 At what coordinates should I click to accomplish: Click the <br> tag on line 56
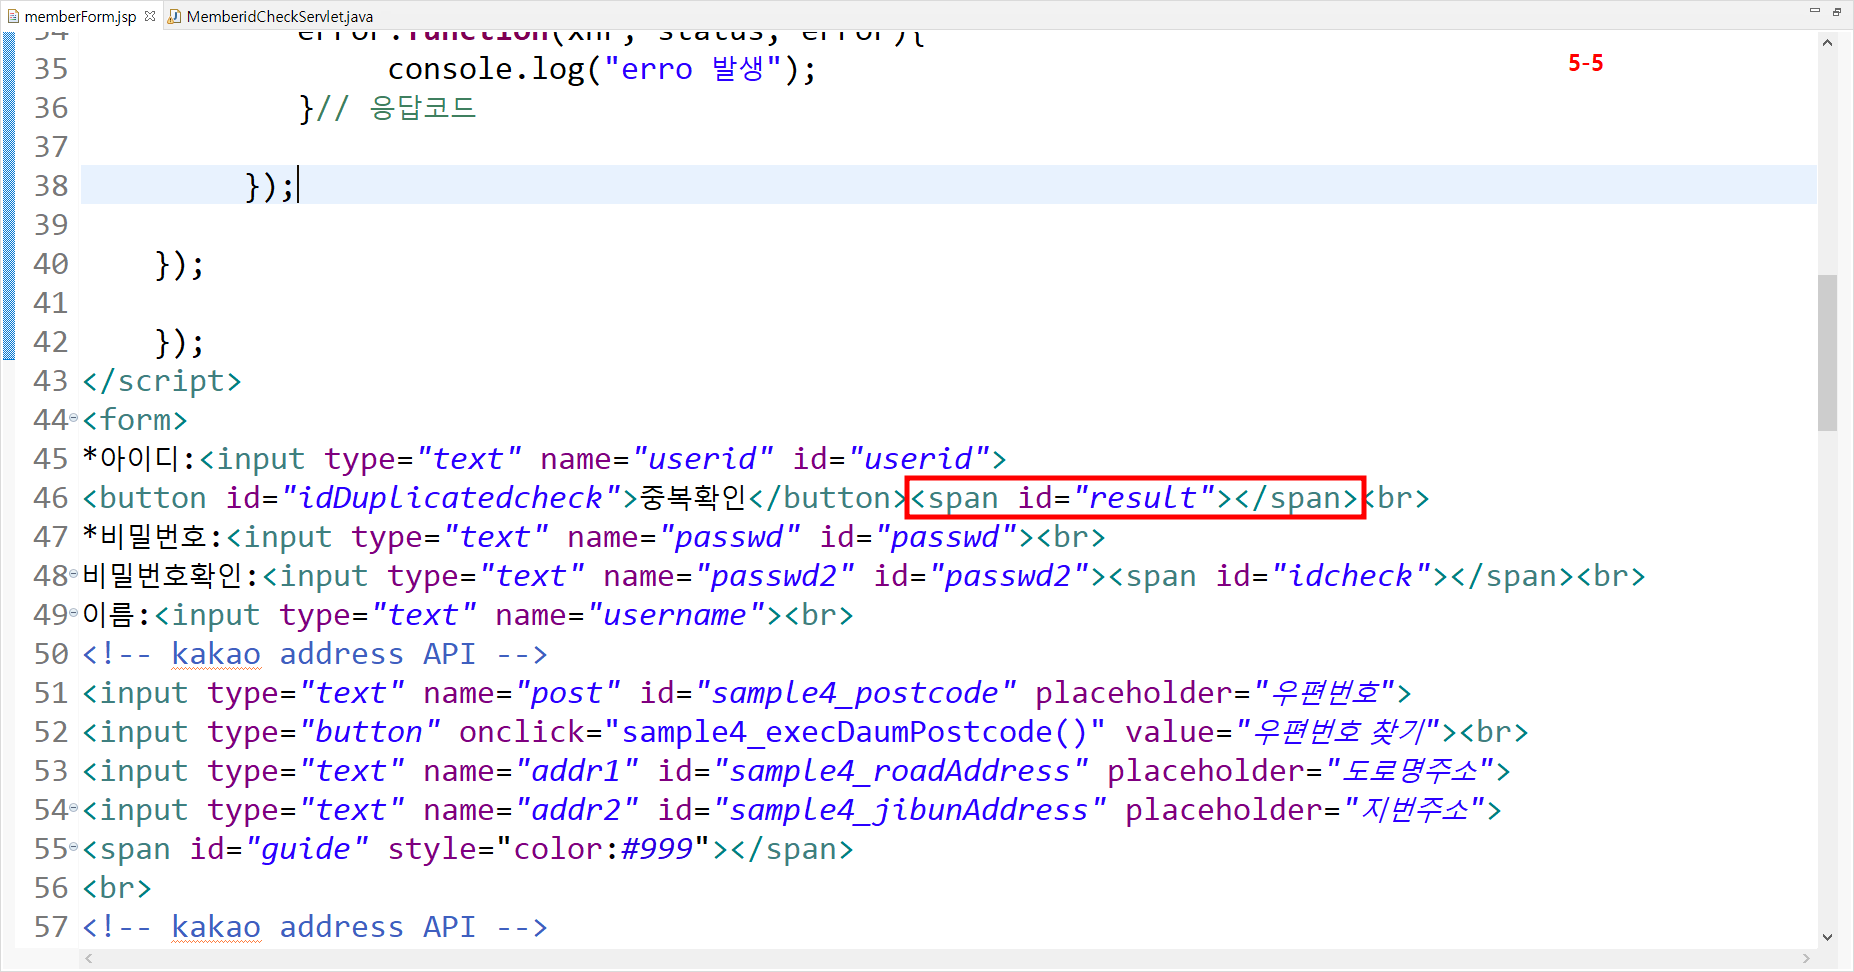[x=117, y=888]
